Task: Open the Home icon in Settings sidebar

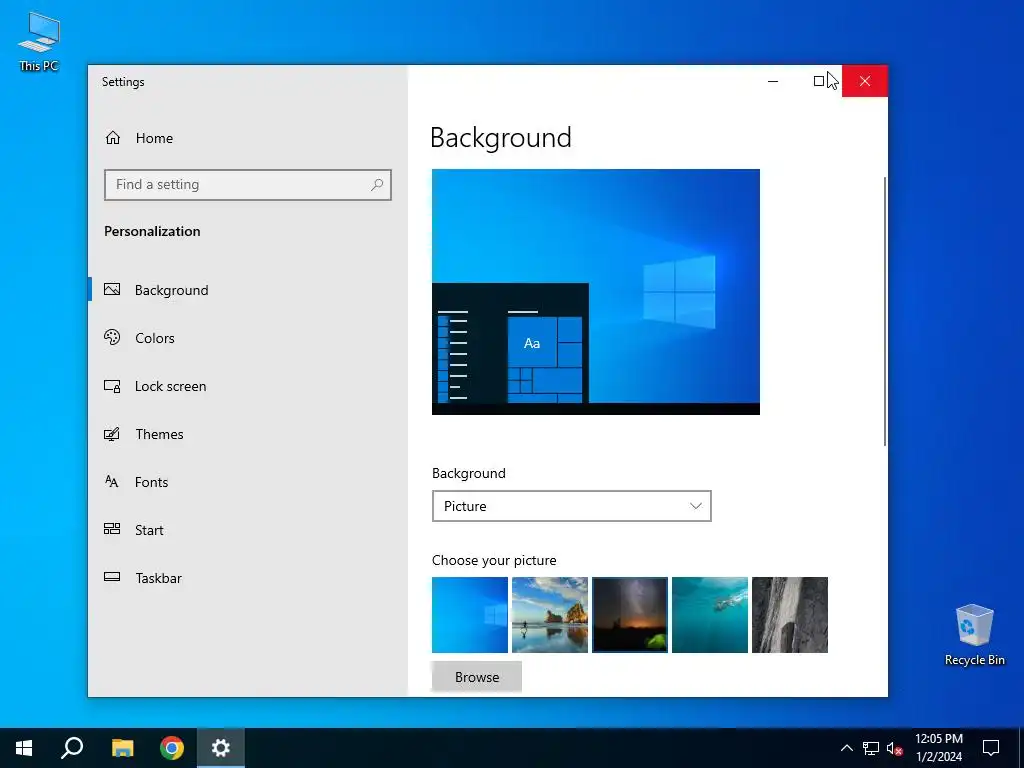Action: click(113, 138)
